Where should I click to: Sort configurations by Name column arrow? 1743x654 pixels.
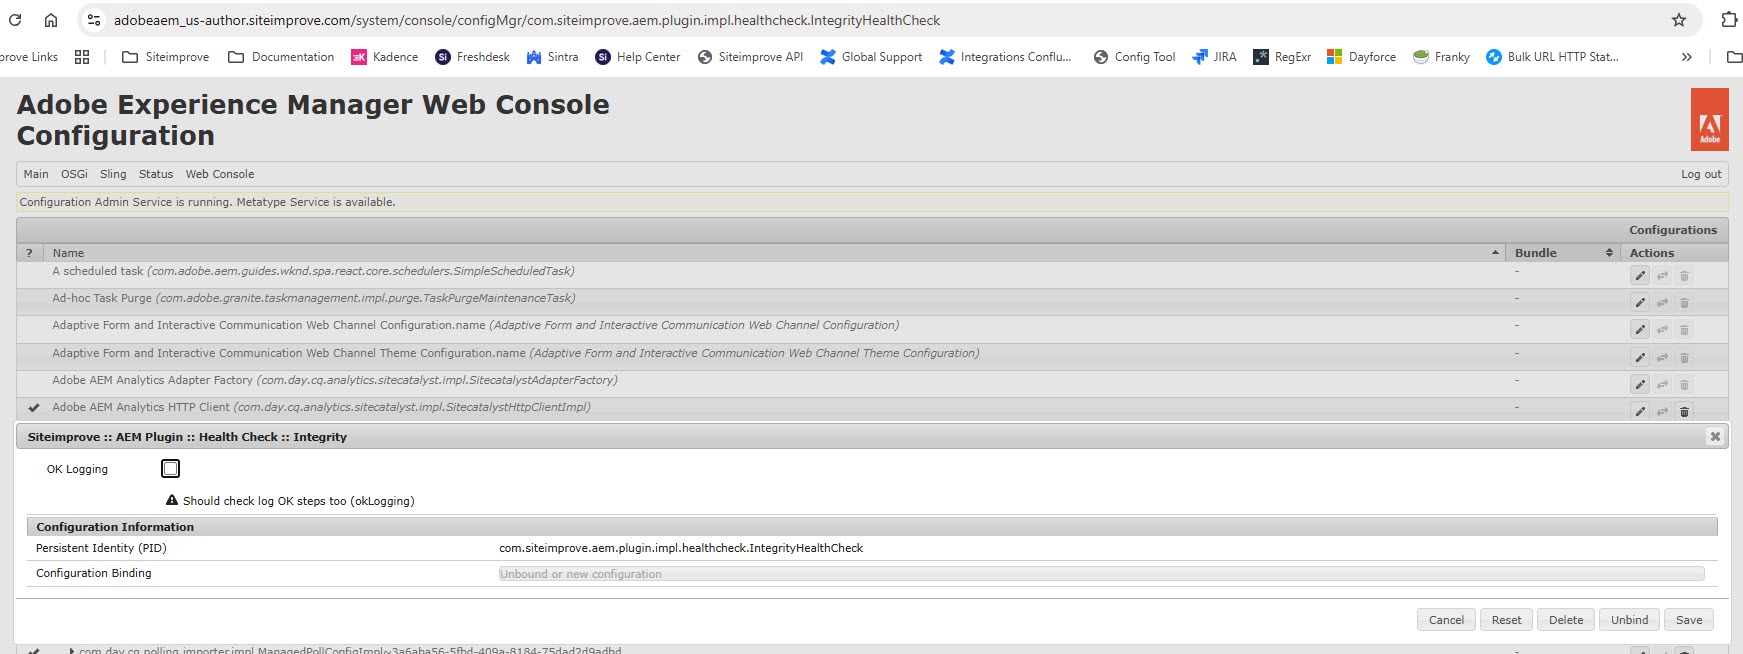coord(1495,253)
